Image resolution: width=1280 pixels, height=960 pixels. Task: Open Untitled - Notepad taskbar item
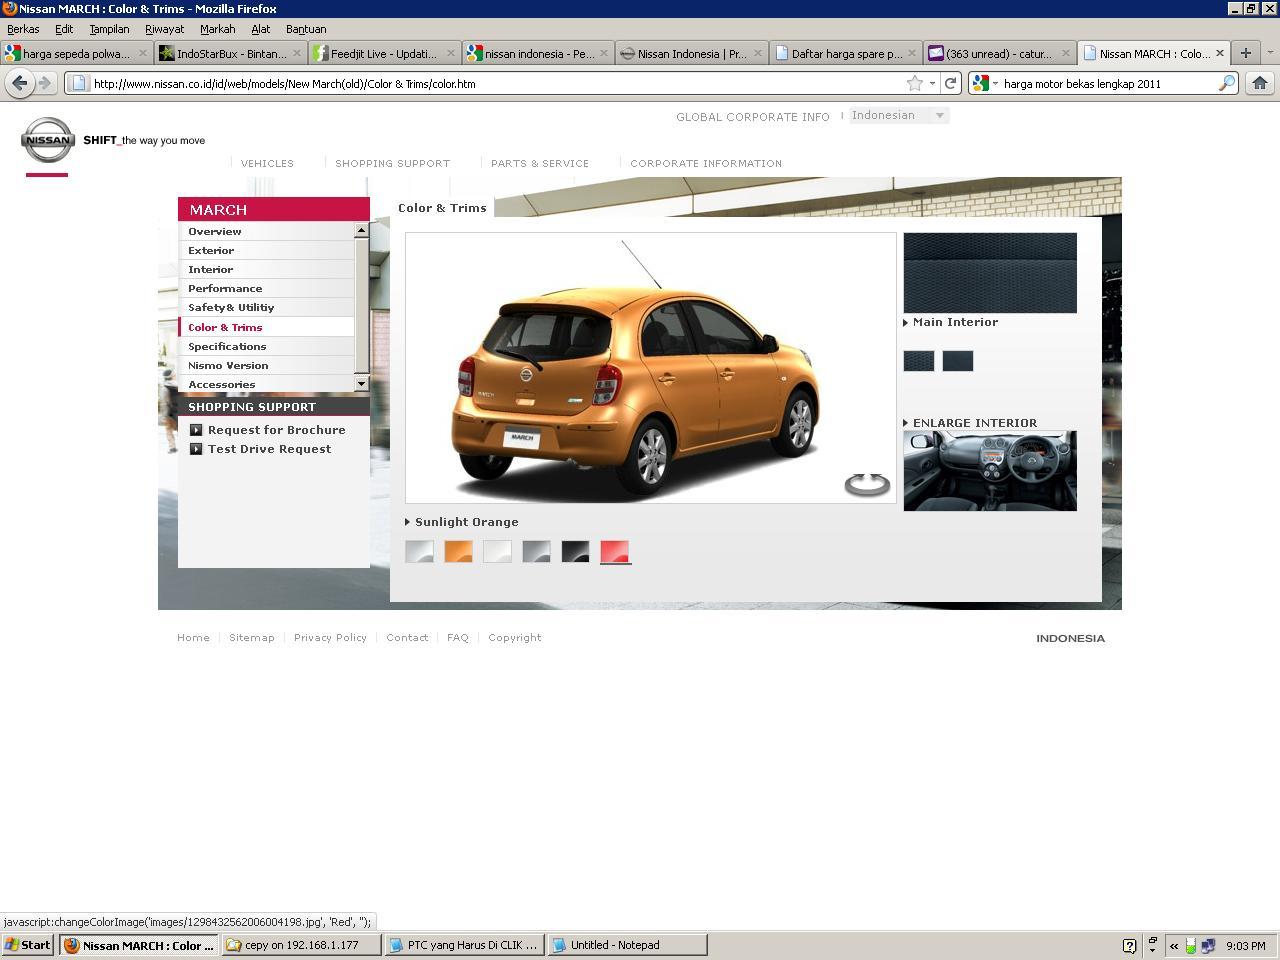pos(627,945)
